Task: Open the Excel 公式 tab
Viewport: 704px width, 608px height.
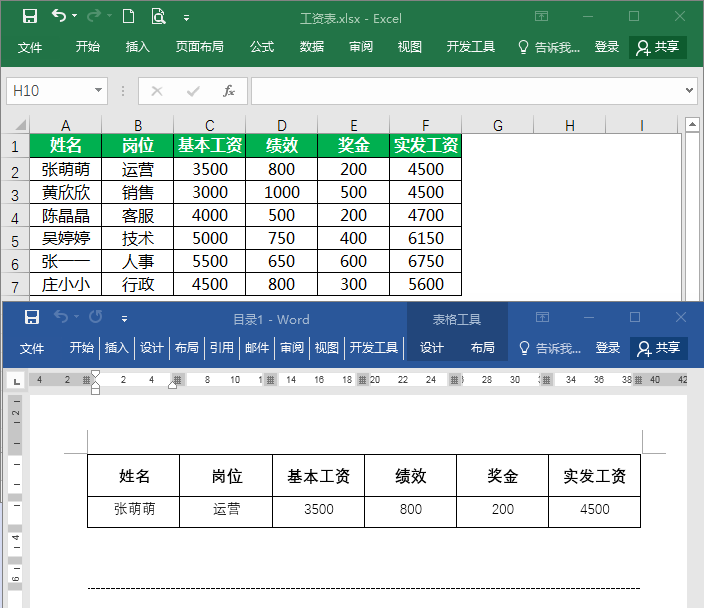Action: click(x=262, y=47)
